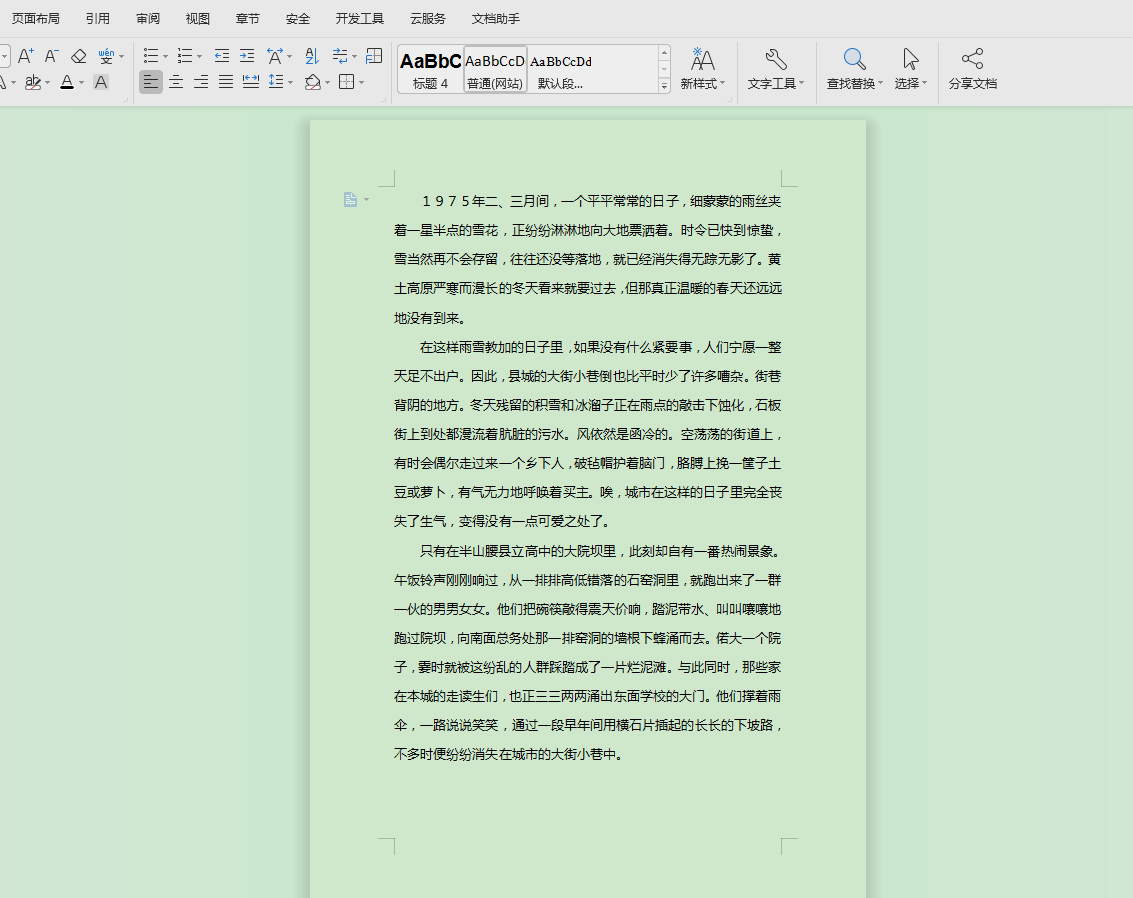1133x898 pixels.
Task: Click the decrease indent icon
Action: click(x=222, y=56)
